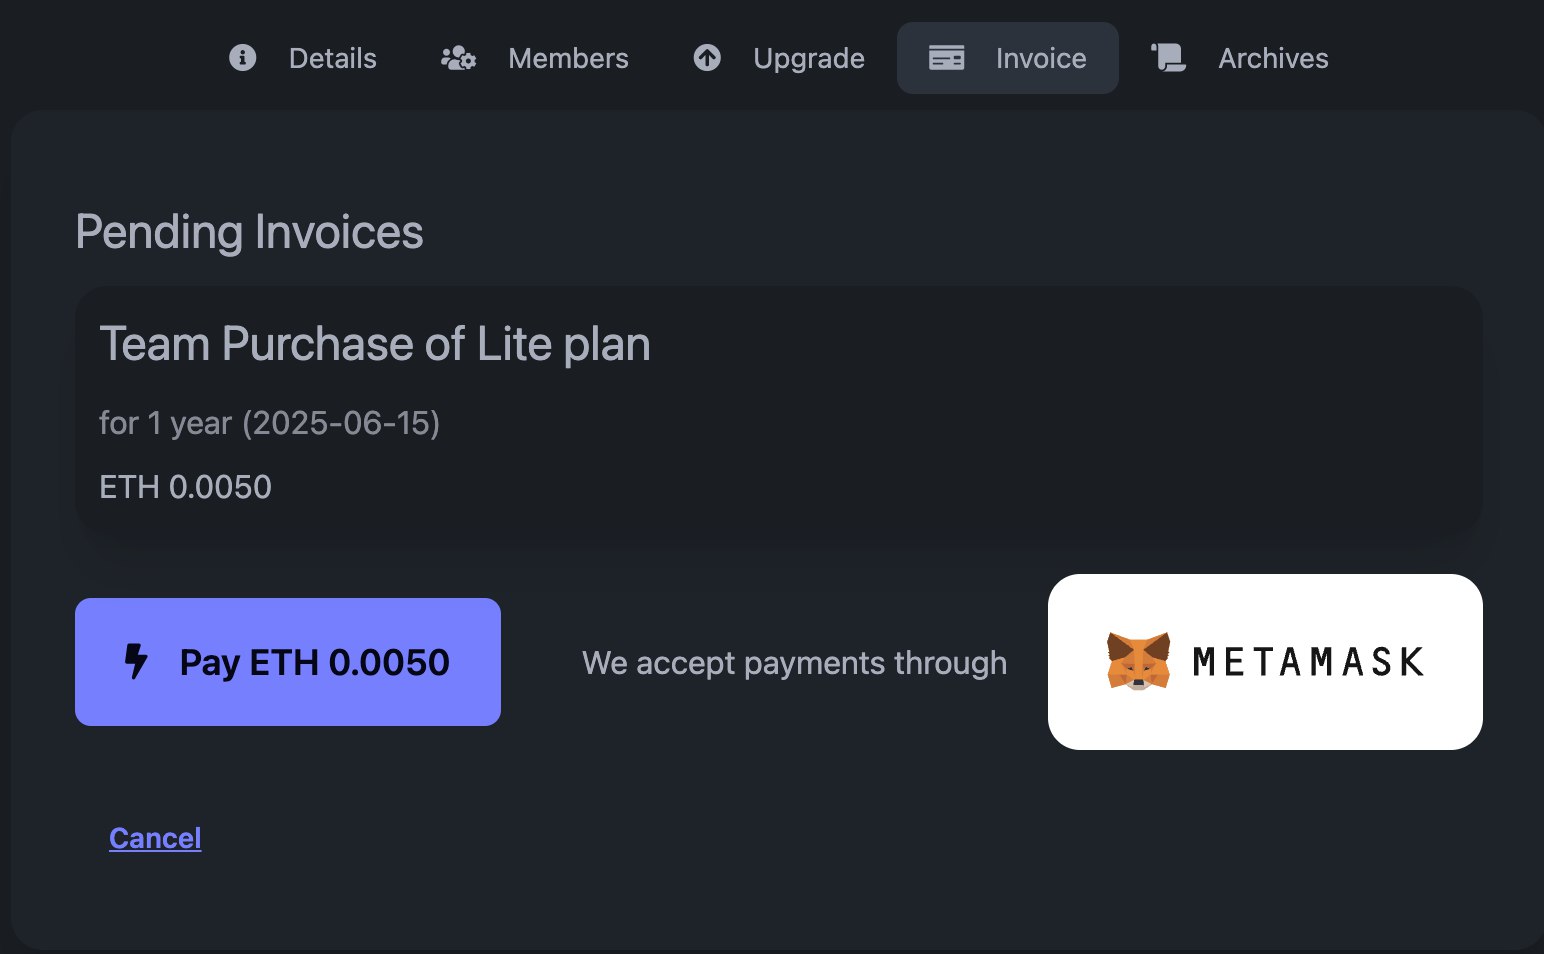1544x954 pixels.
Task: Click the Cancel link
Action: 155,838
